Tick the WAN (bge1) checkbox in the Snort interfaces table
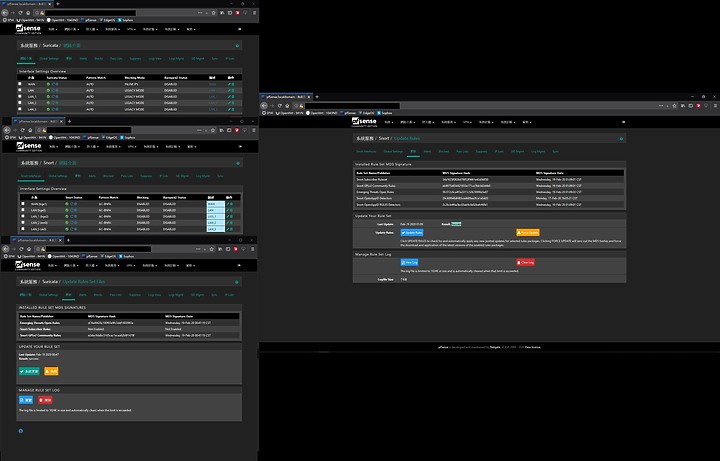The image size is (720, 461). pyautogui.click(x=23, y=203)
